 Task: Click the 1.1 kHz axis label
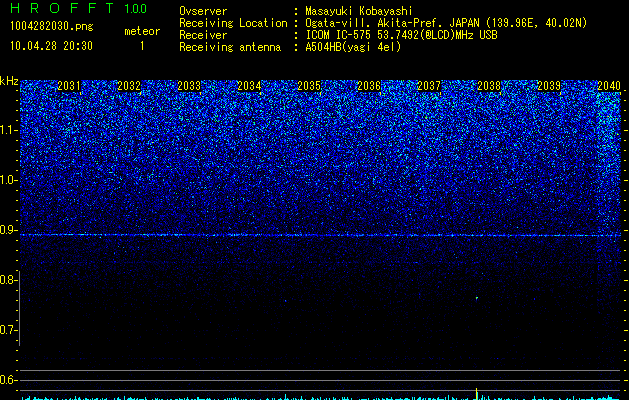click(x=9, y=130)
